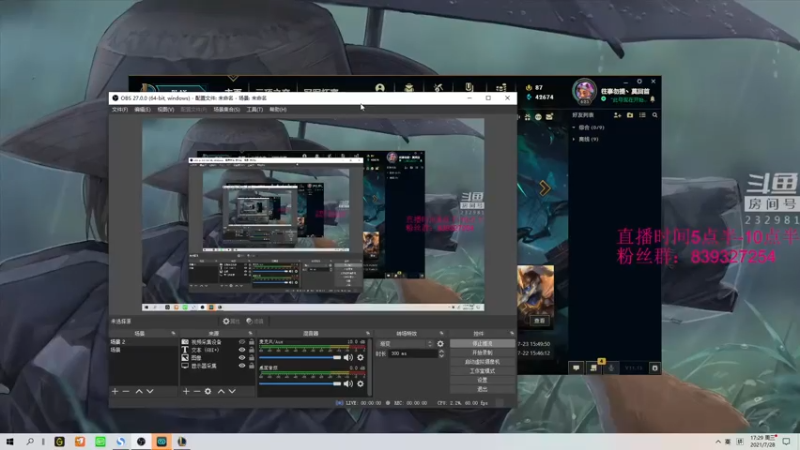
Task: Remove the selected scene with the minus icon
Action: [126, 391]
